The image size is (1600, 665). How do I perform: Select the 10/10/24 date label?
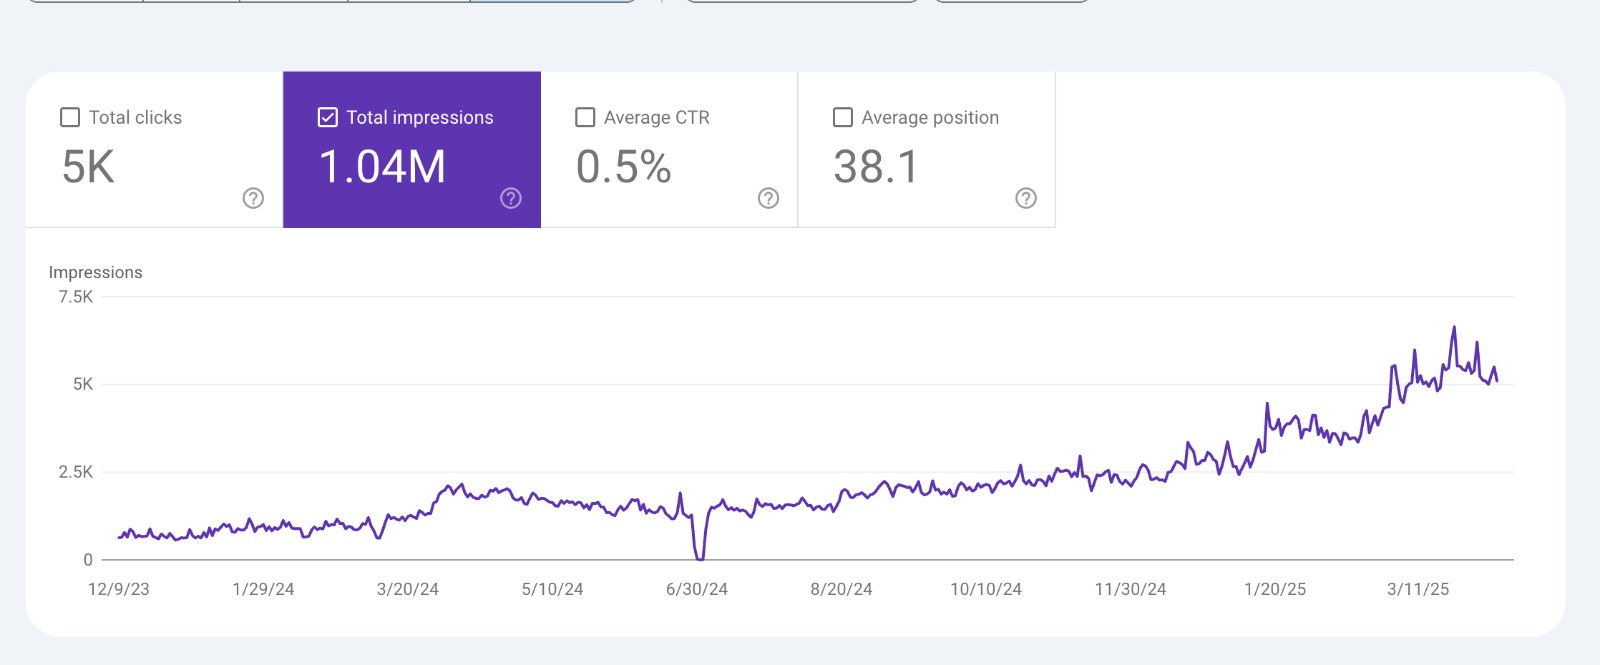[986, 589]
